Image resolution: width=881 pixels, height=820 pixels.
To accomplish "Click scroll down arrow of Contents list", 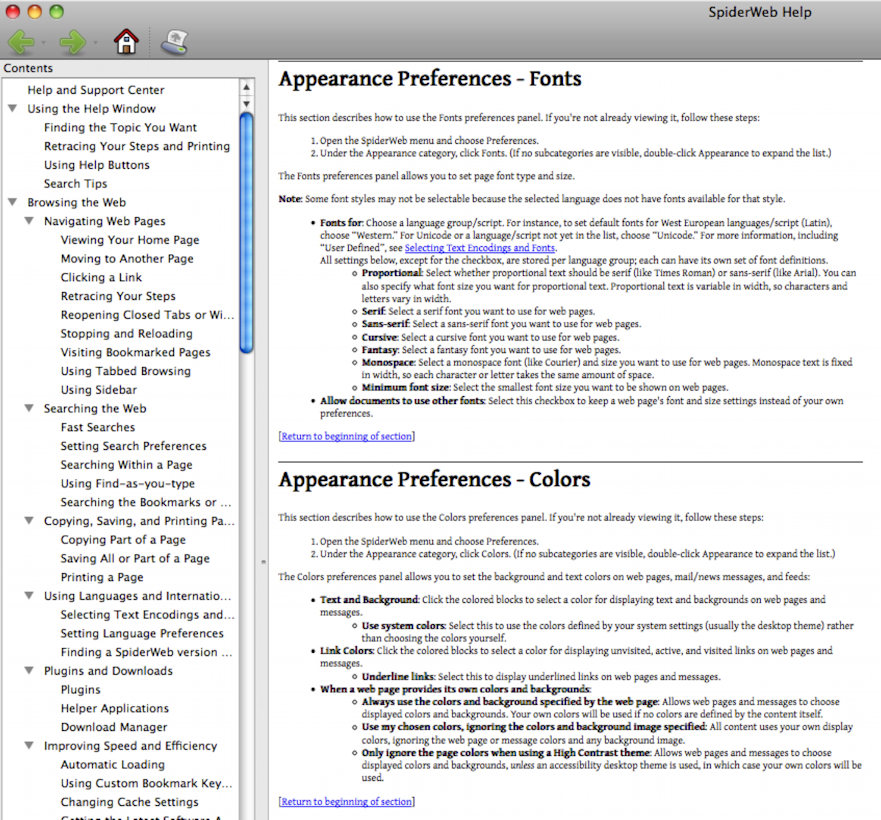I will coord(246,104).
